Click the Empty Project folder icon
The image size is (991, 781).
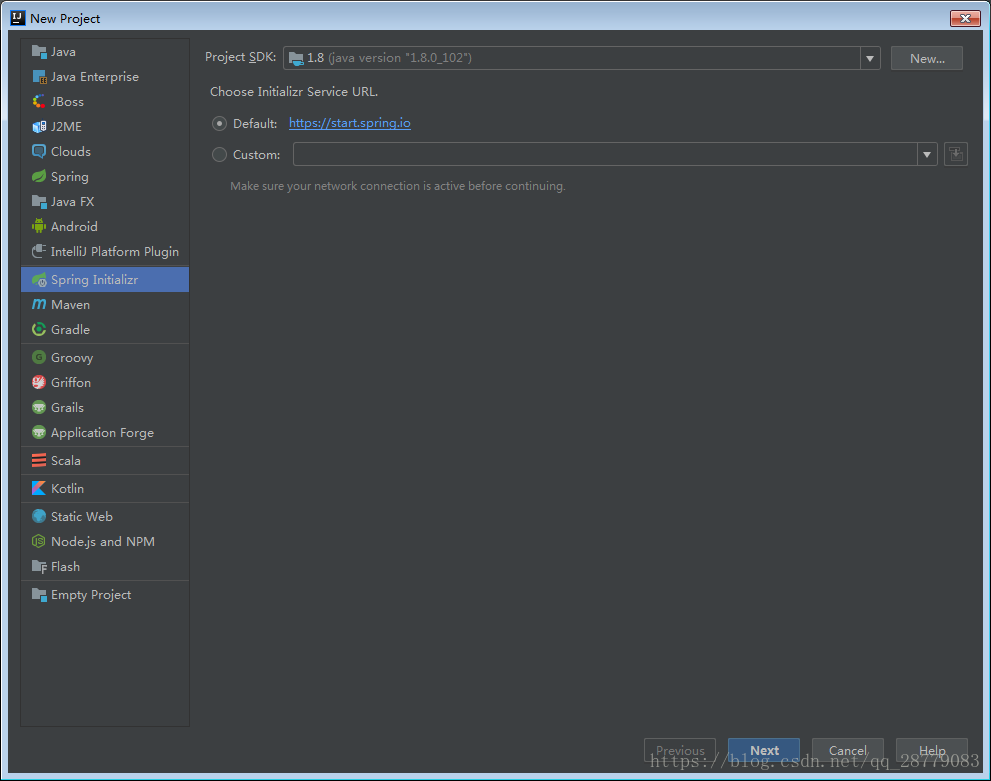[39, 595]
